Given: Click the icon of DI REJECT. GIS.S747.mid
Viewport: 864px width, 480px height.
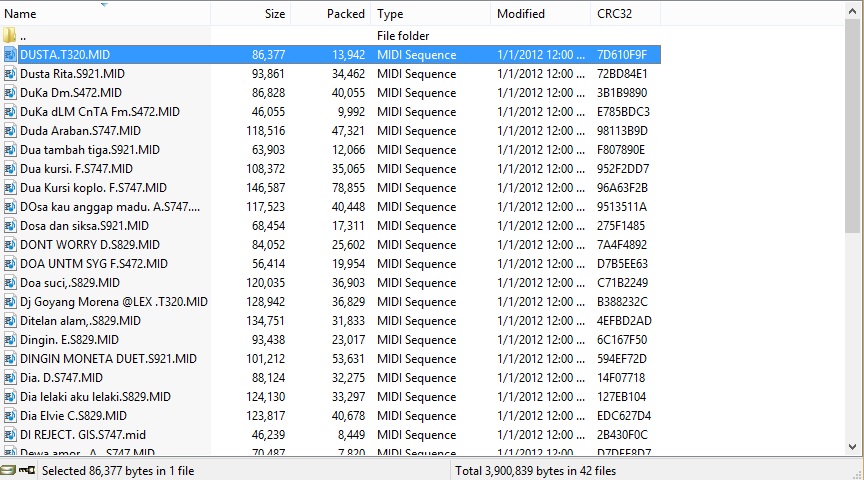Looking at the screenshot, I should click(10, 435).
